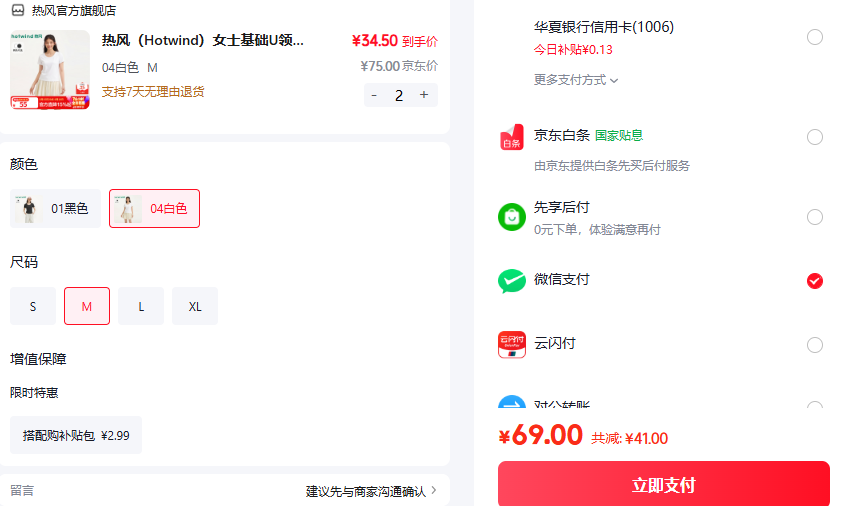
Task: Expand 更多支付方式 dropdown
Action: pyautogui.click(x=576, y=80)
